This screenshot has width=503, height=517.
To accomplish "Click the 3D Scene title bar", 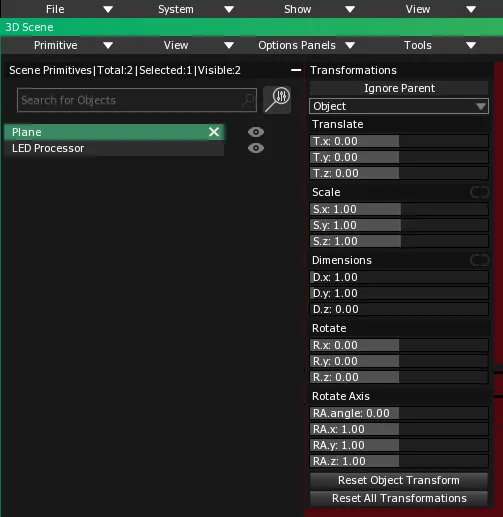I will point(252,27).
